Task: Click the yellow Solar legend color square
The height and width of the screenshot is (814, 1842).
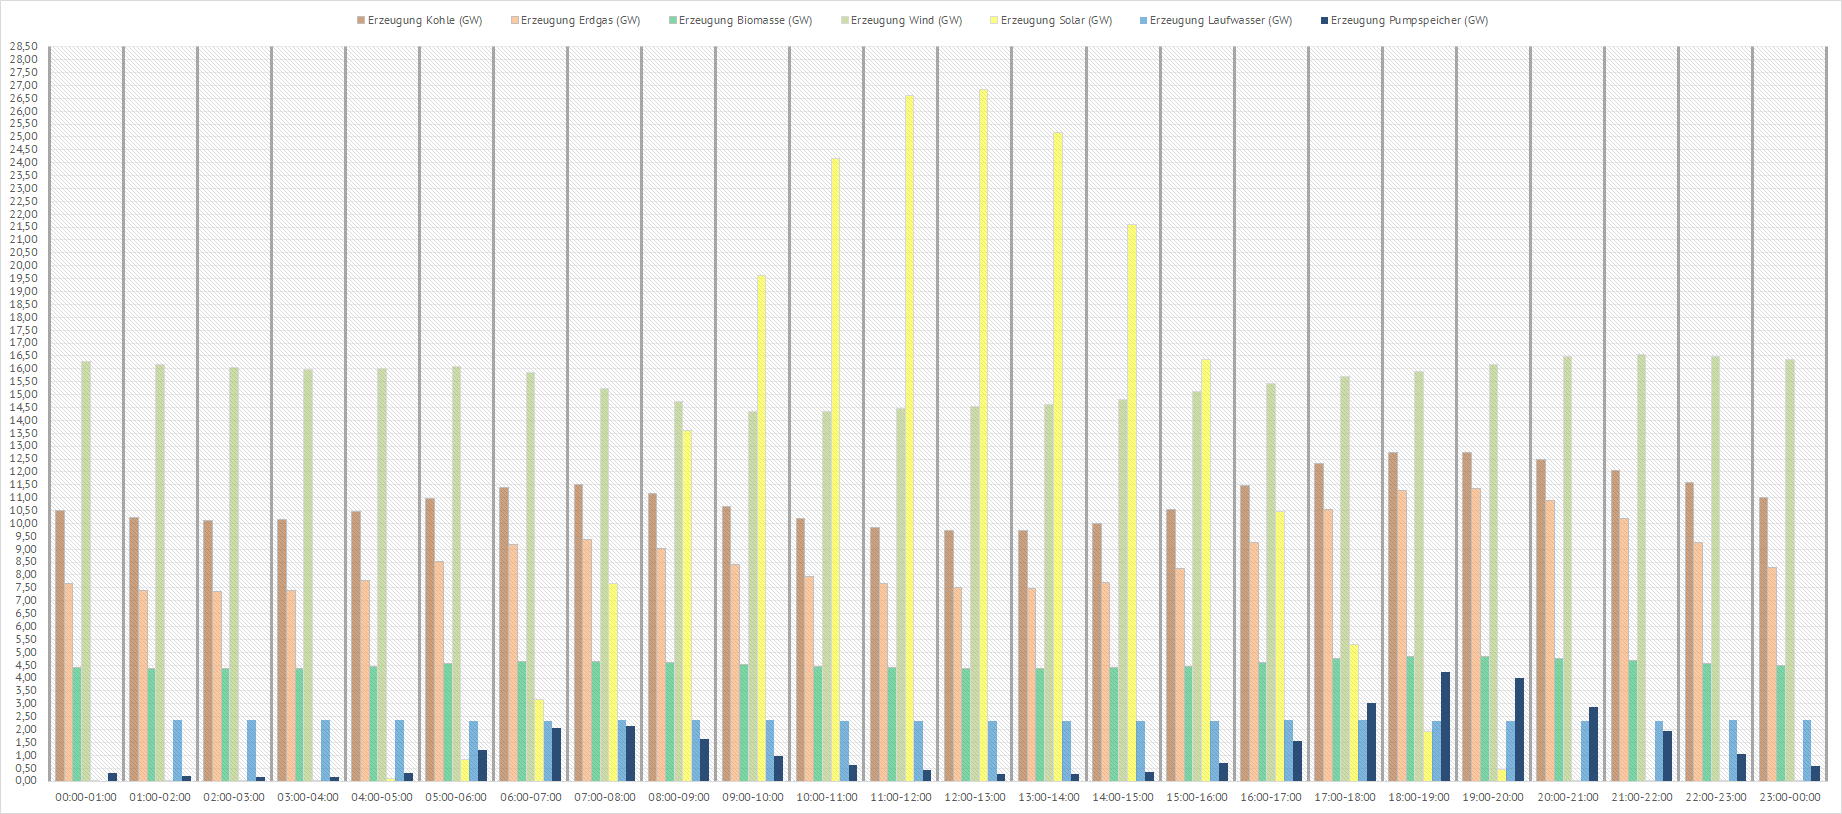Action: (x=995, y=21)
